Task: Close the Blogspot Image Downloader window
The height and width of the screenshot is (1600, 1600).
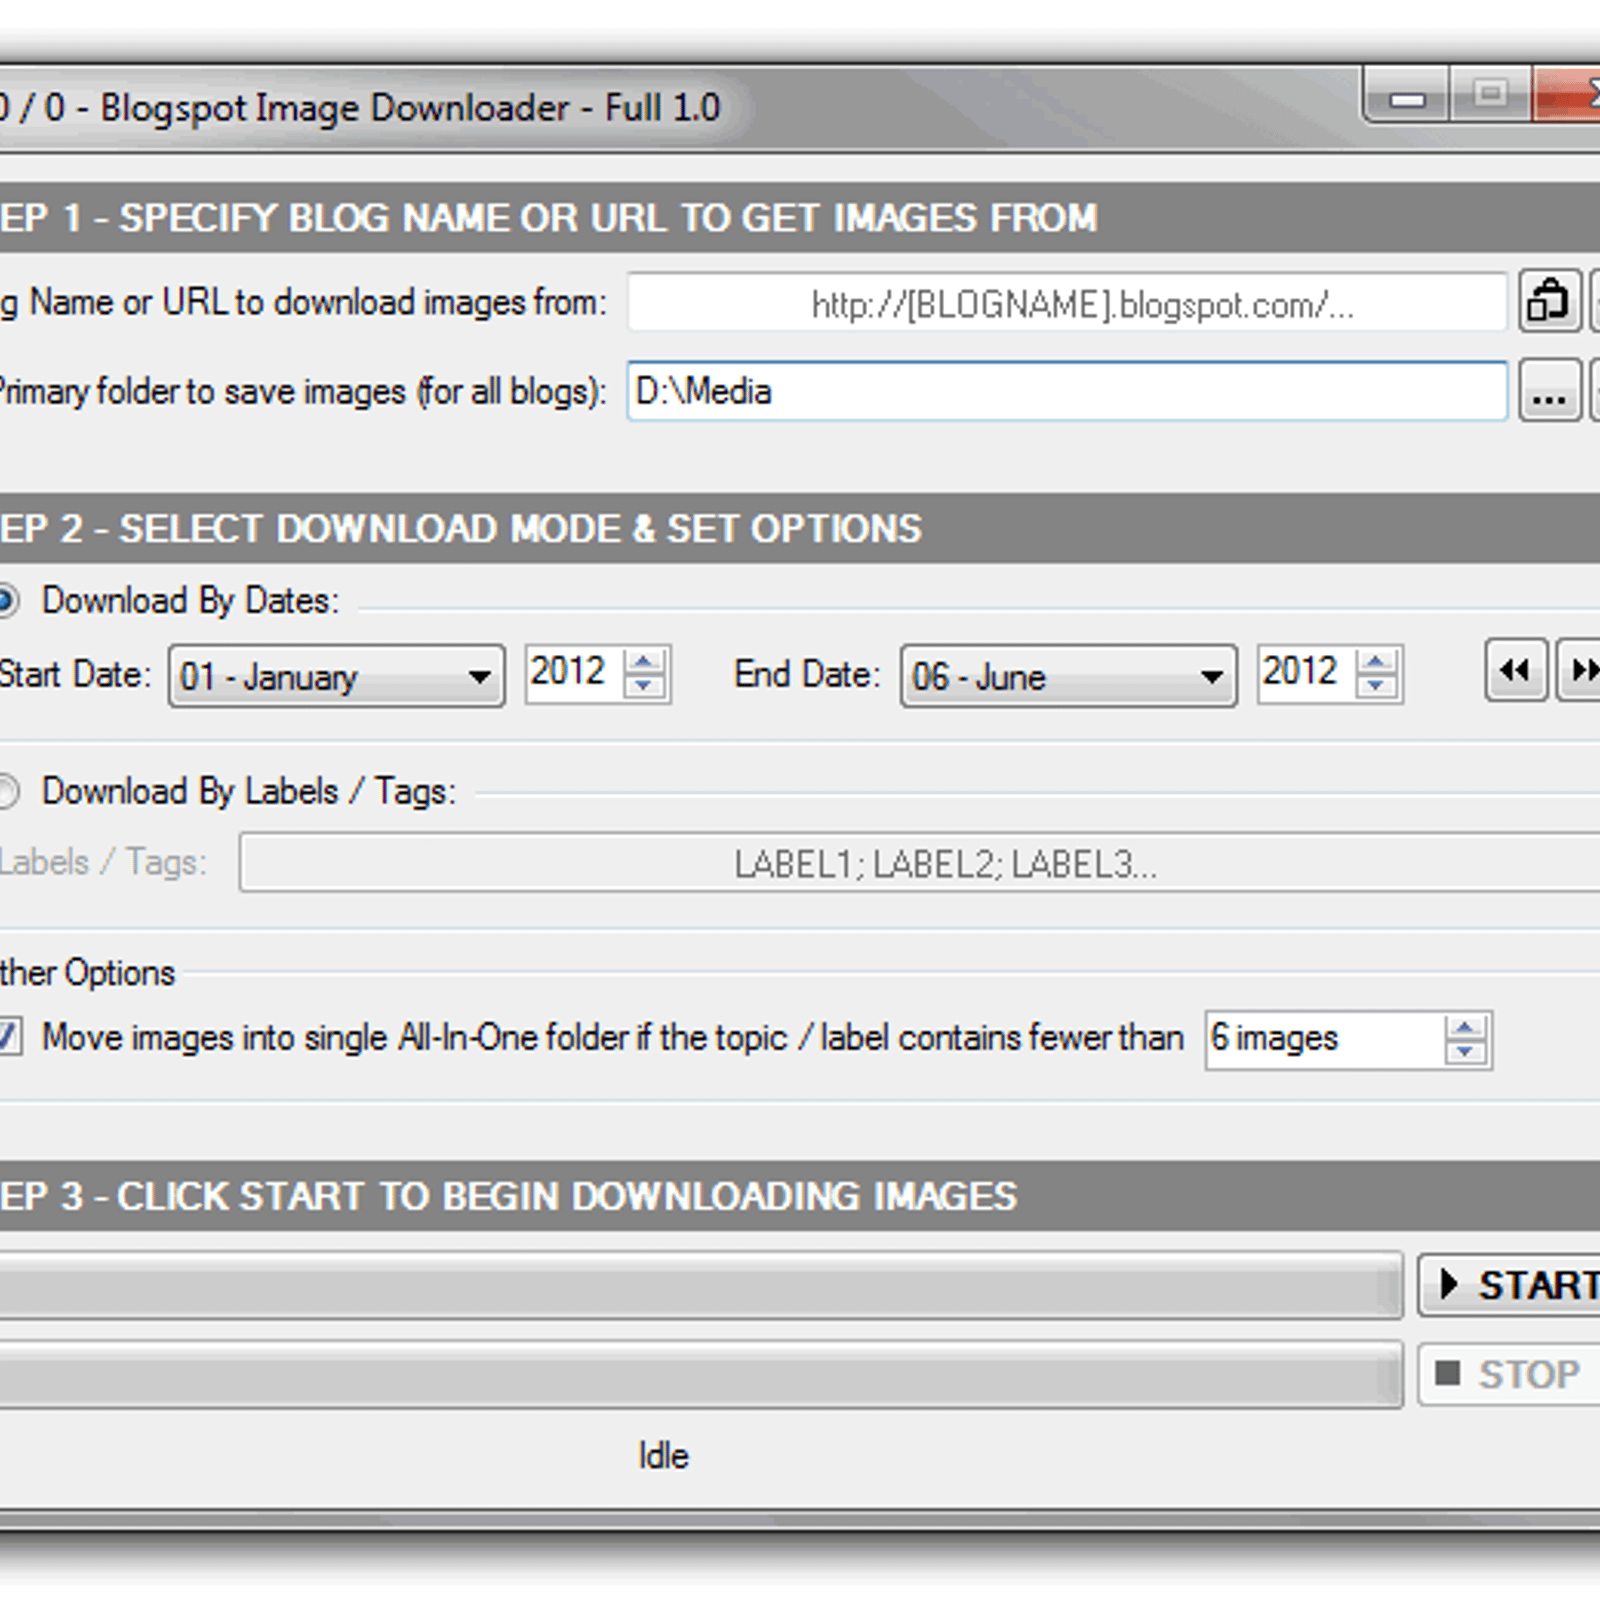Action: pos(1567,94)
